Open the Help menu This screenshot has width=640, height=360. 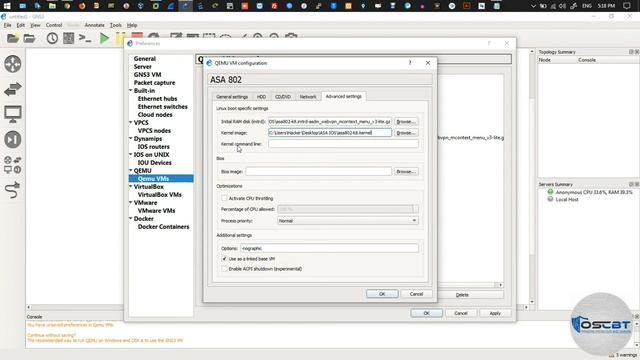pyautogui.click(x=132, y=25)
